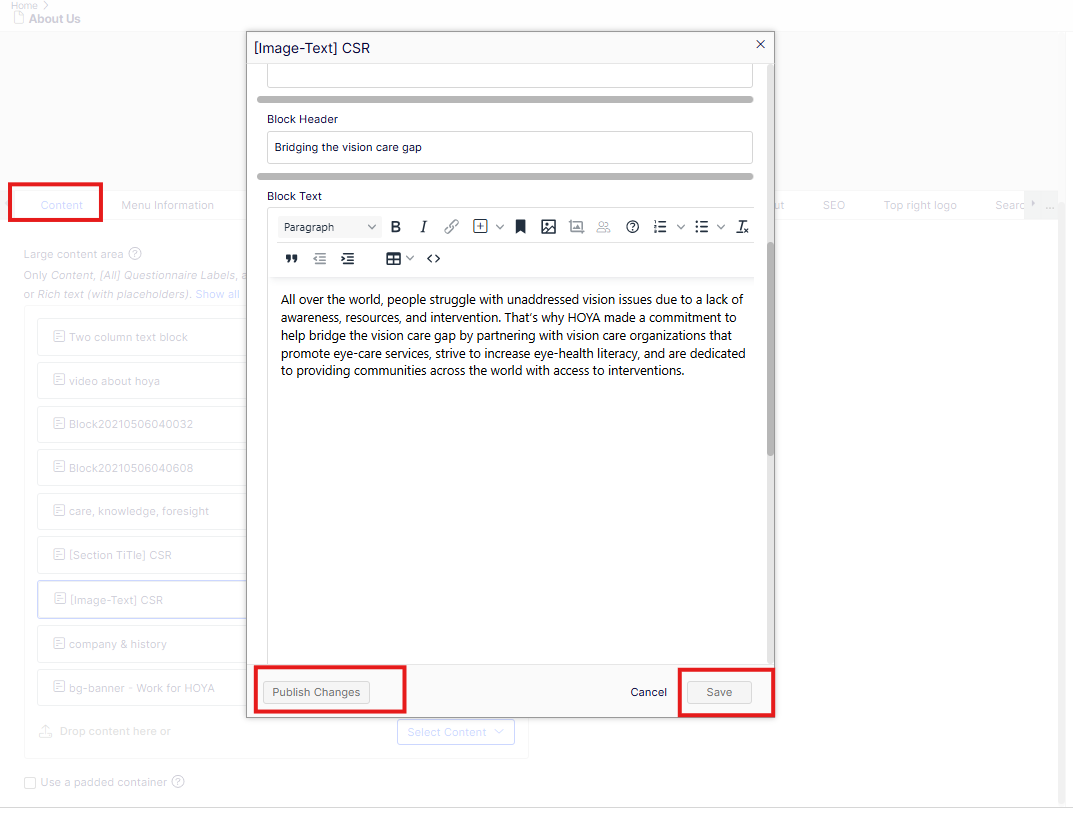The image size is (1073, 816).
Task: Click Cancel in the dialog
Action: (648, 692)
